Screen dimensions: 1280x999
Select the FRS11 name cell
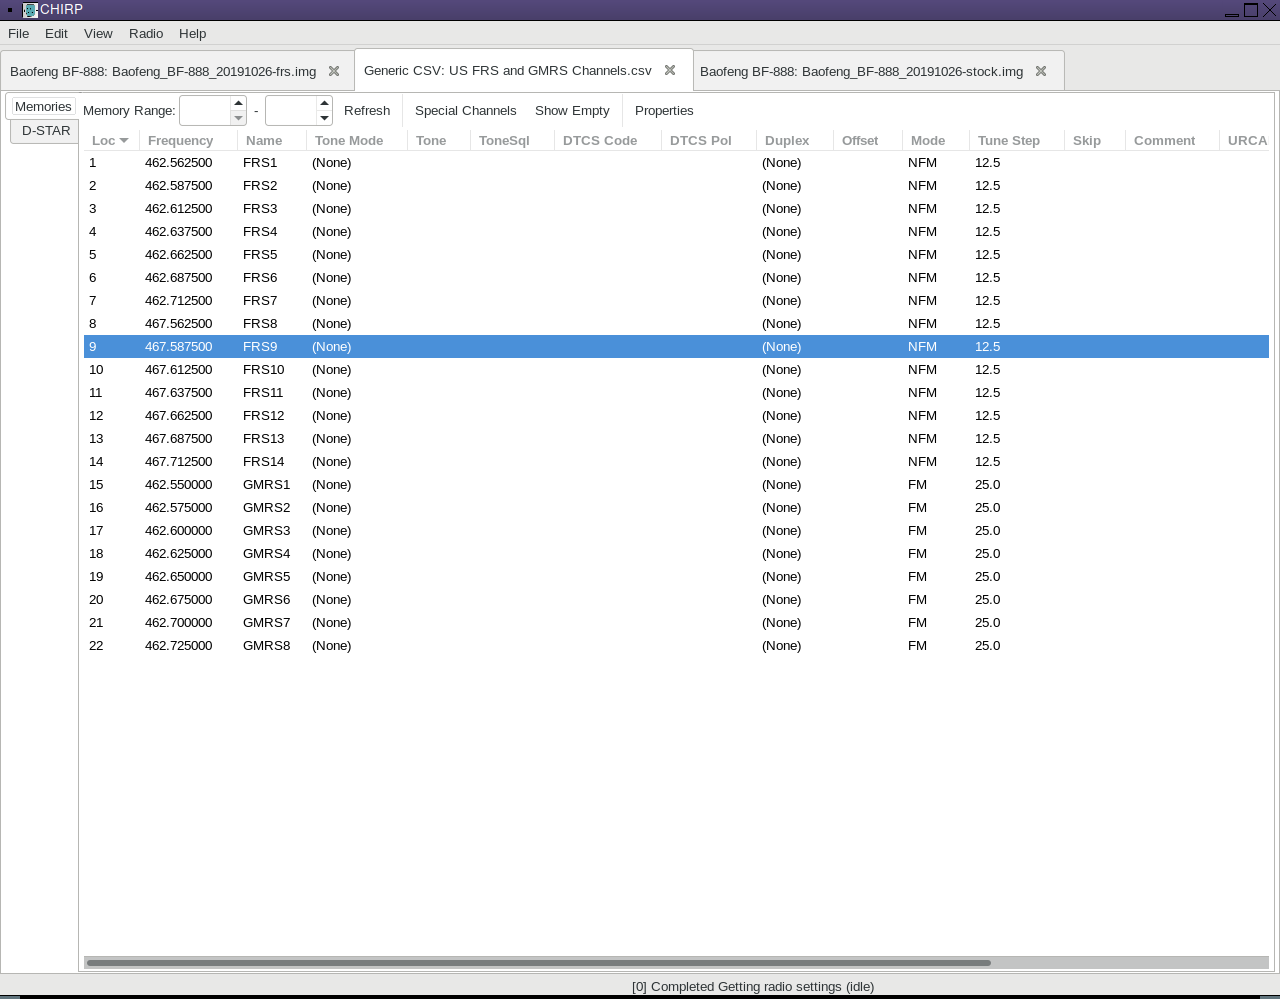pos(263,392)
